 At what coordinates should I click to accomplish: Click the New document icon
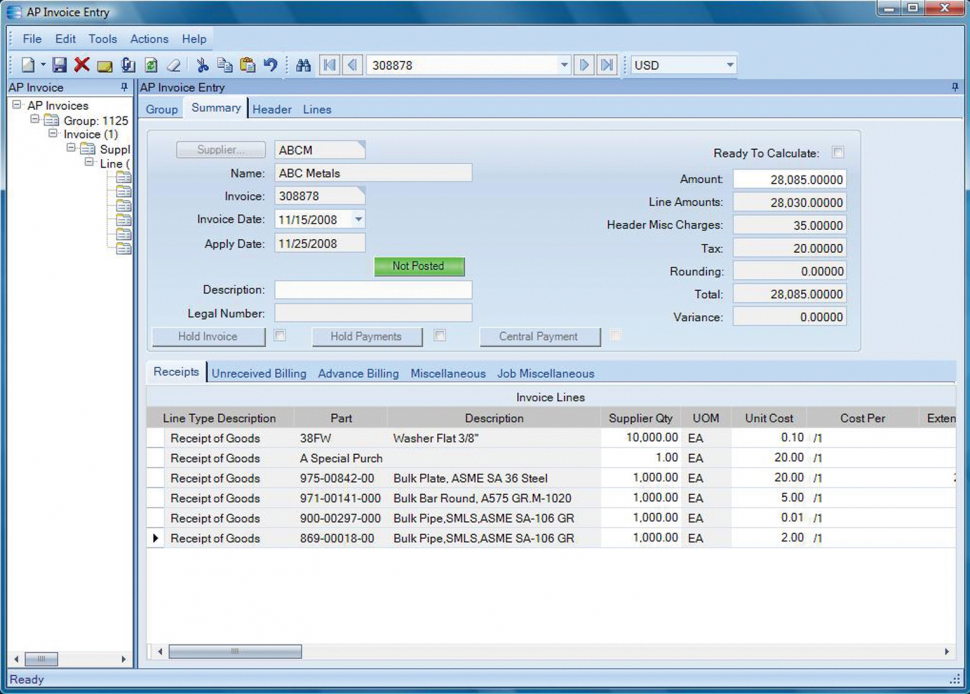(28, 65)
